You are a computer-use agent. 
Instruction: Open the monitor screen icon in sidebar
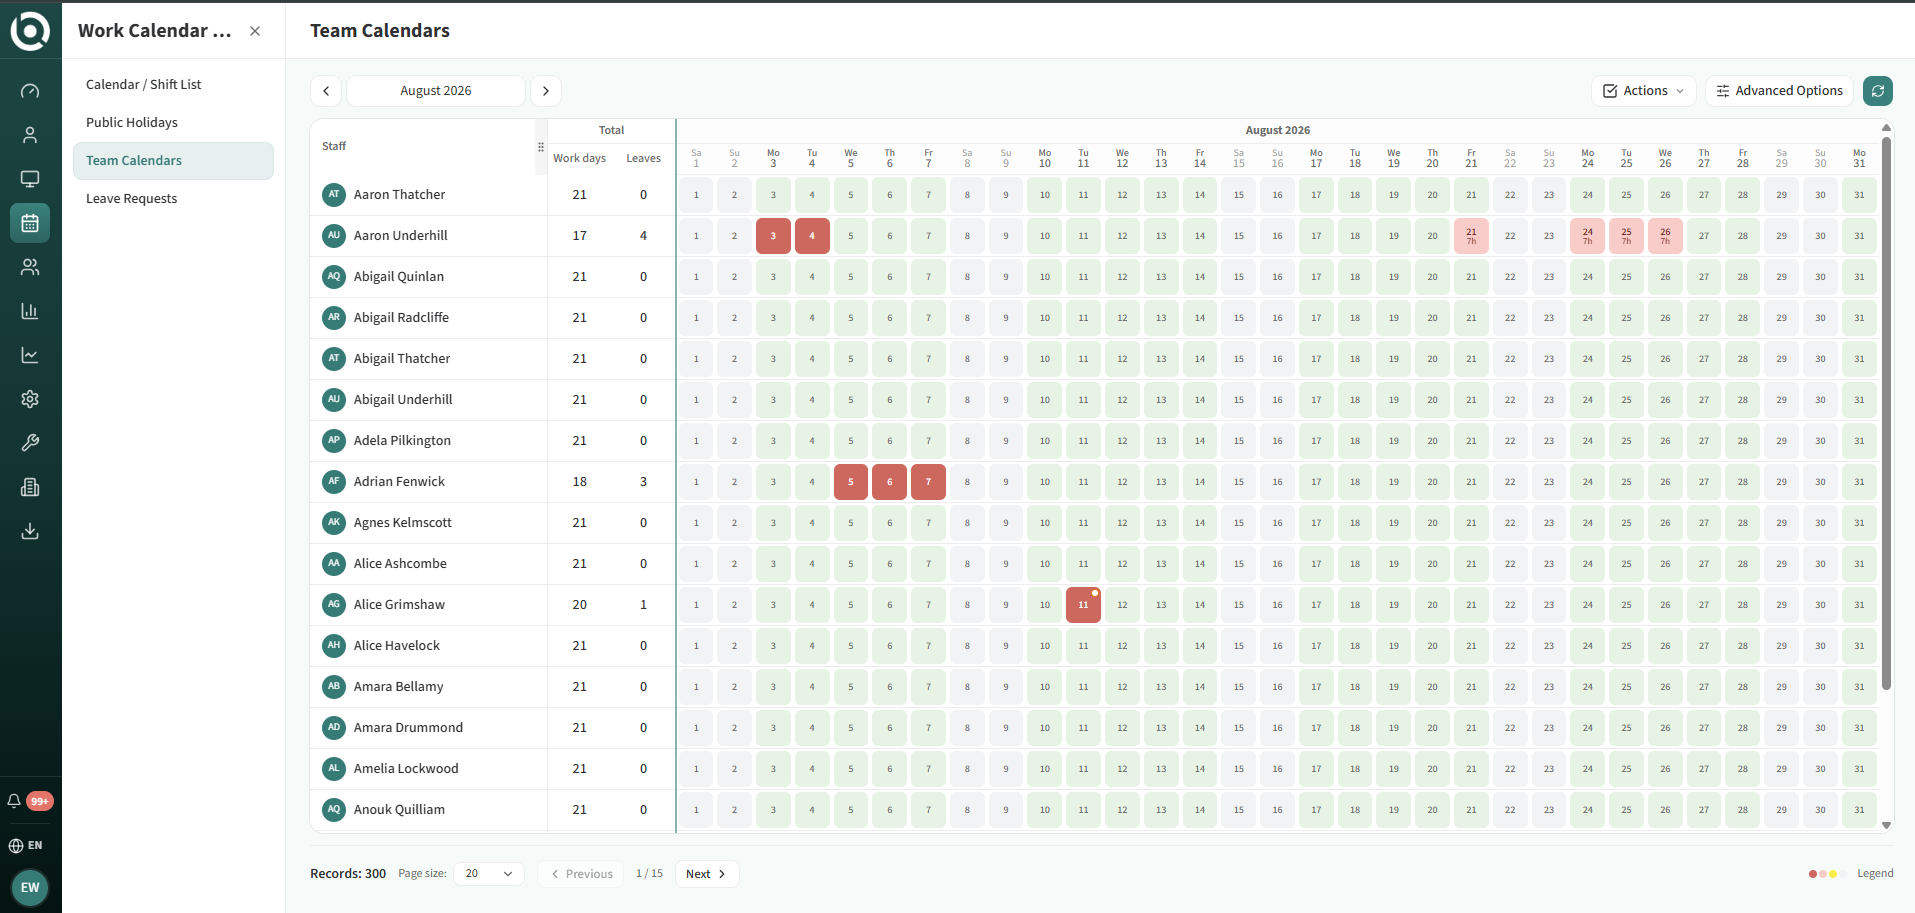30,179
